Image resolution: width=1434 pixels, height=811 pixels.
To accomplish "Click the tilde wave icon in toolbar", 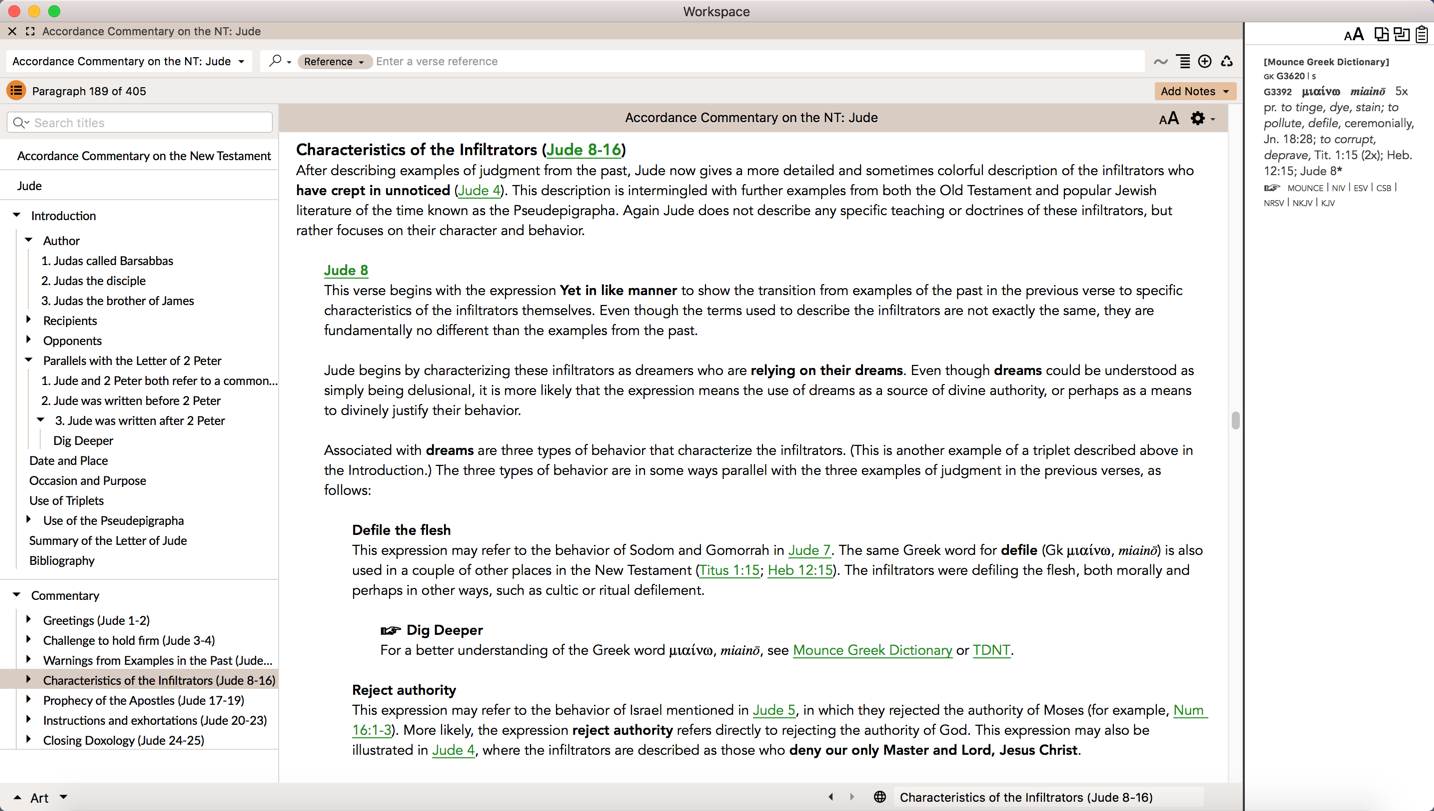I will click(1161, 62).
